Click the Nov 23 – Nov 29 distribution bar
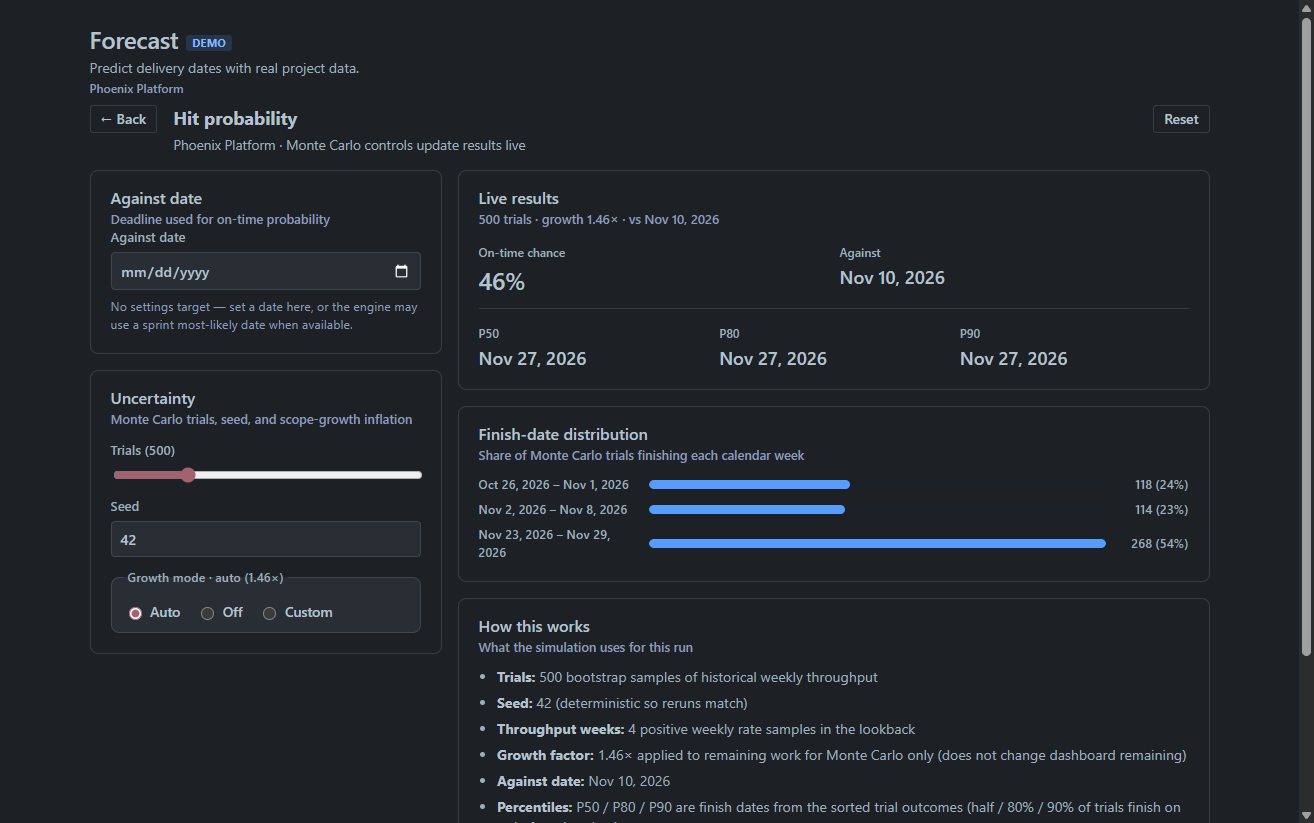1314x823 pixels. [877, 544]
